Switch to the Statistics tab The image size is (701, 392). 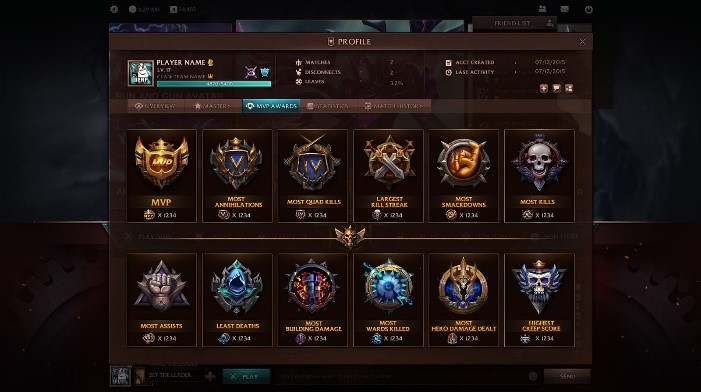pyautogui.click(x=329, y=106)
